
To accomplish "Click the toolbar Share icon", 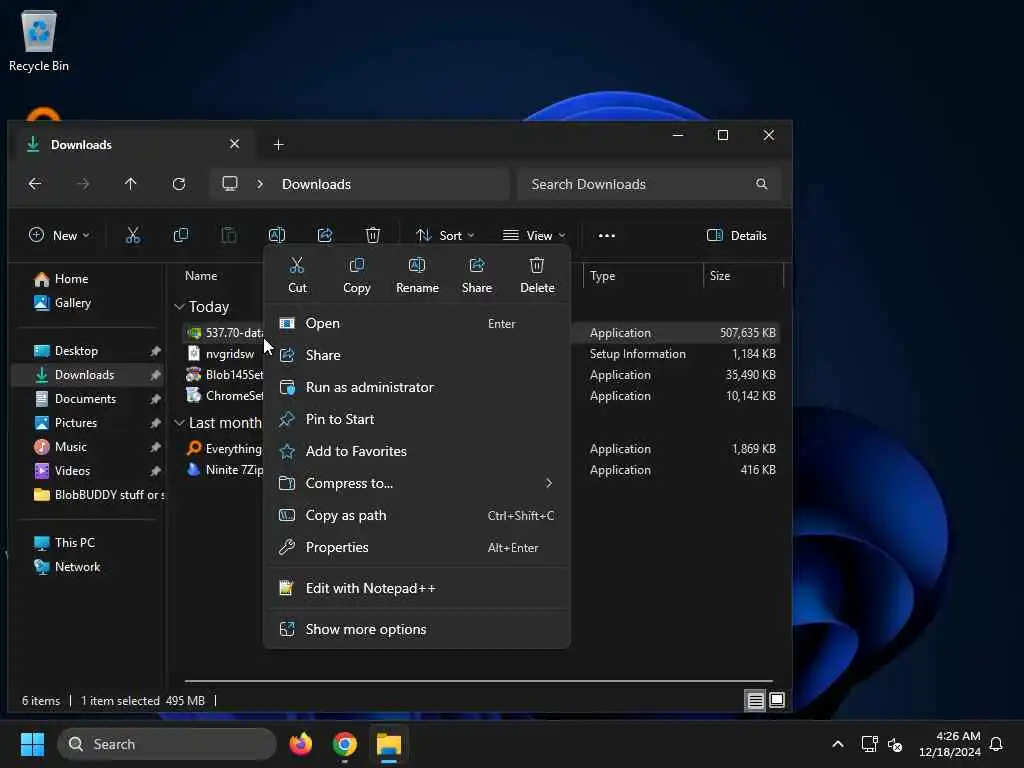I will pos(325,235).
